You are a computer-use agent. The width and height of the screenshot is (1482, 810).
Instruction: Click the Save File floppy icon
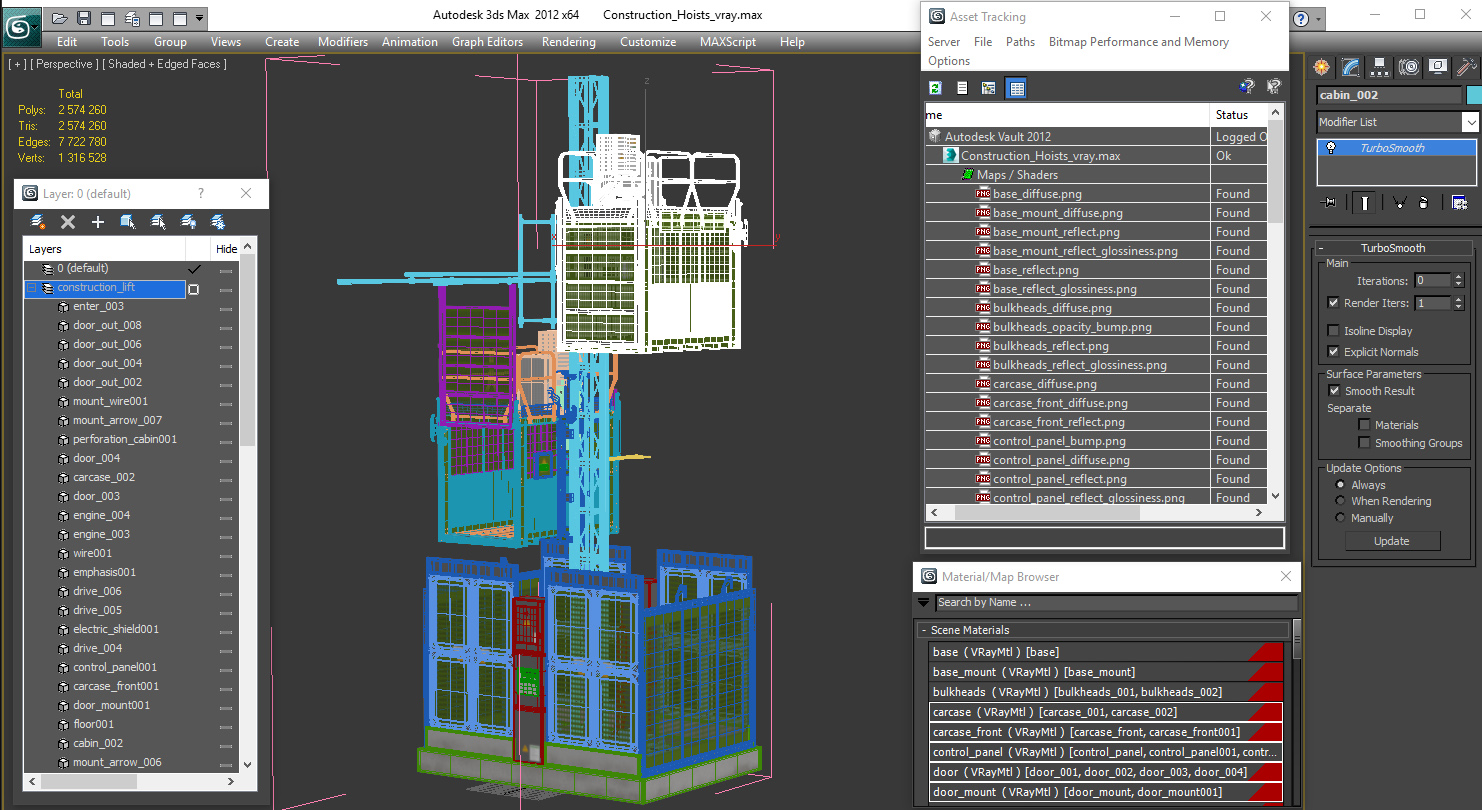(x=84, y=18)
